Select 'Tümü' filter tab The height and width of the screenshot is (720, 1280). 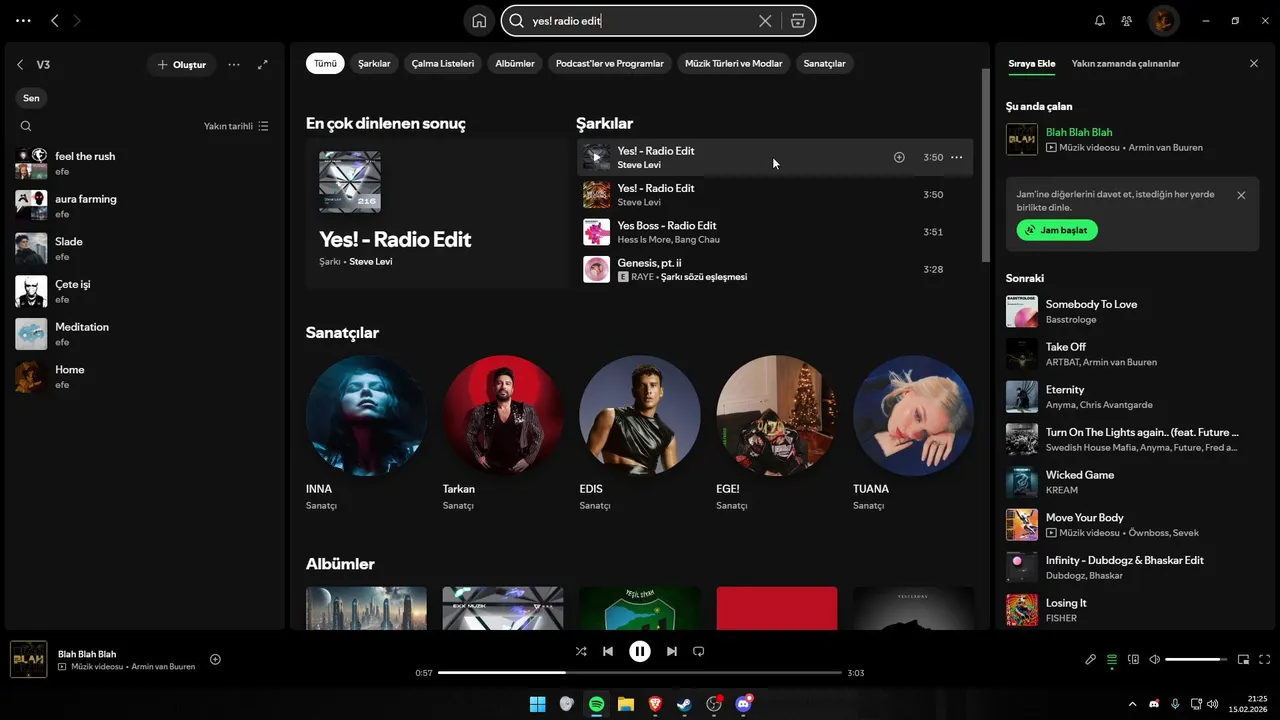coord(325,63)
